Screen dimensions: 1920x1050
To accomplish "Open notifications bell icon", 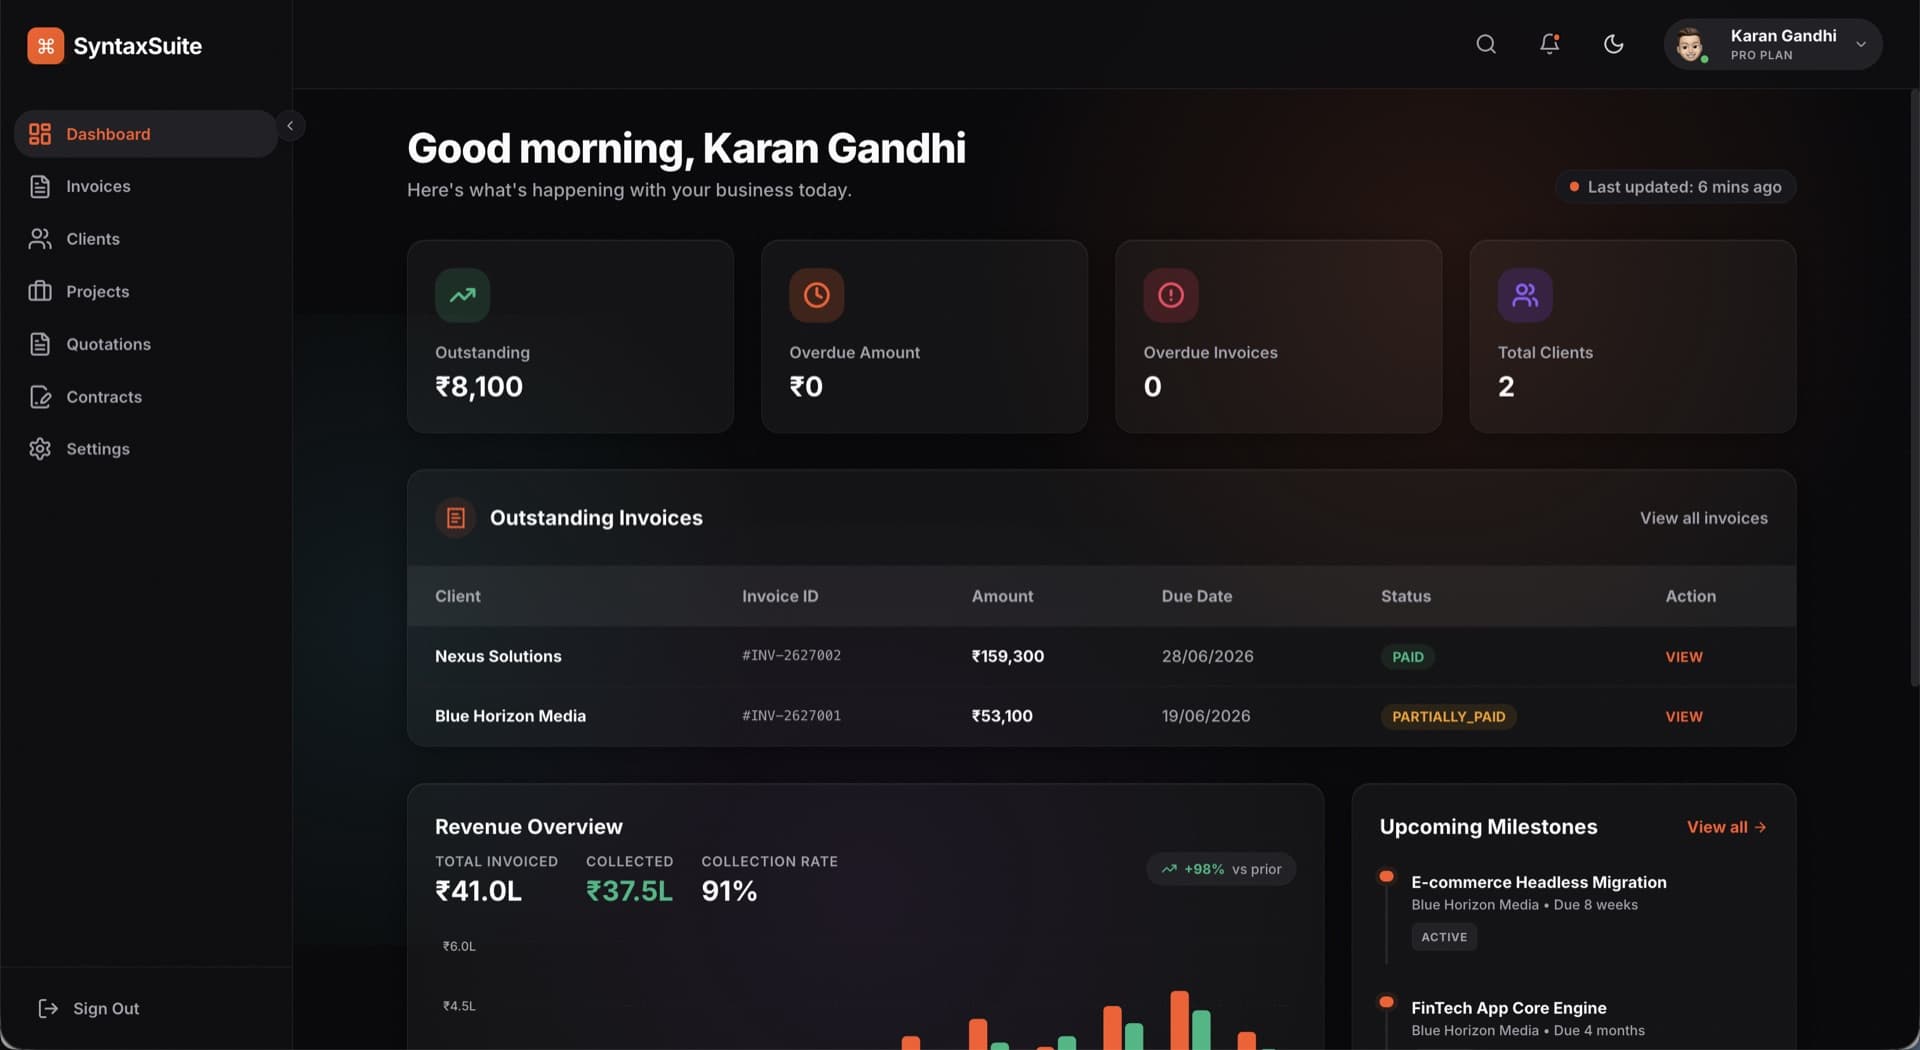I will [x=1550, y=44].
